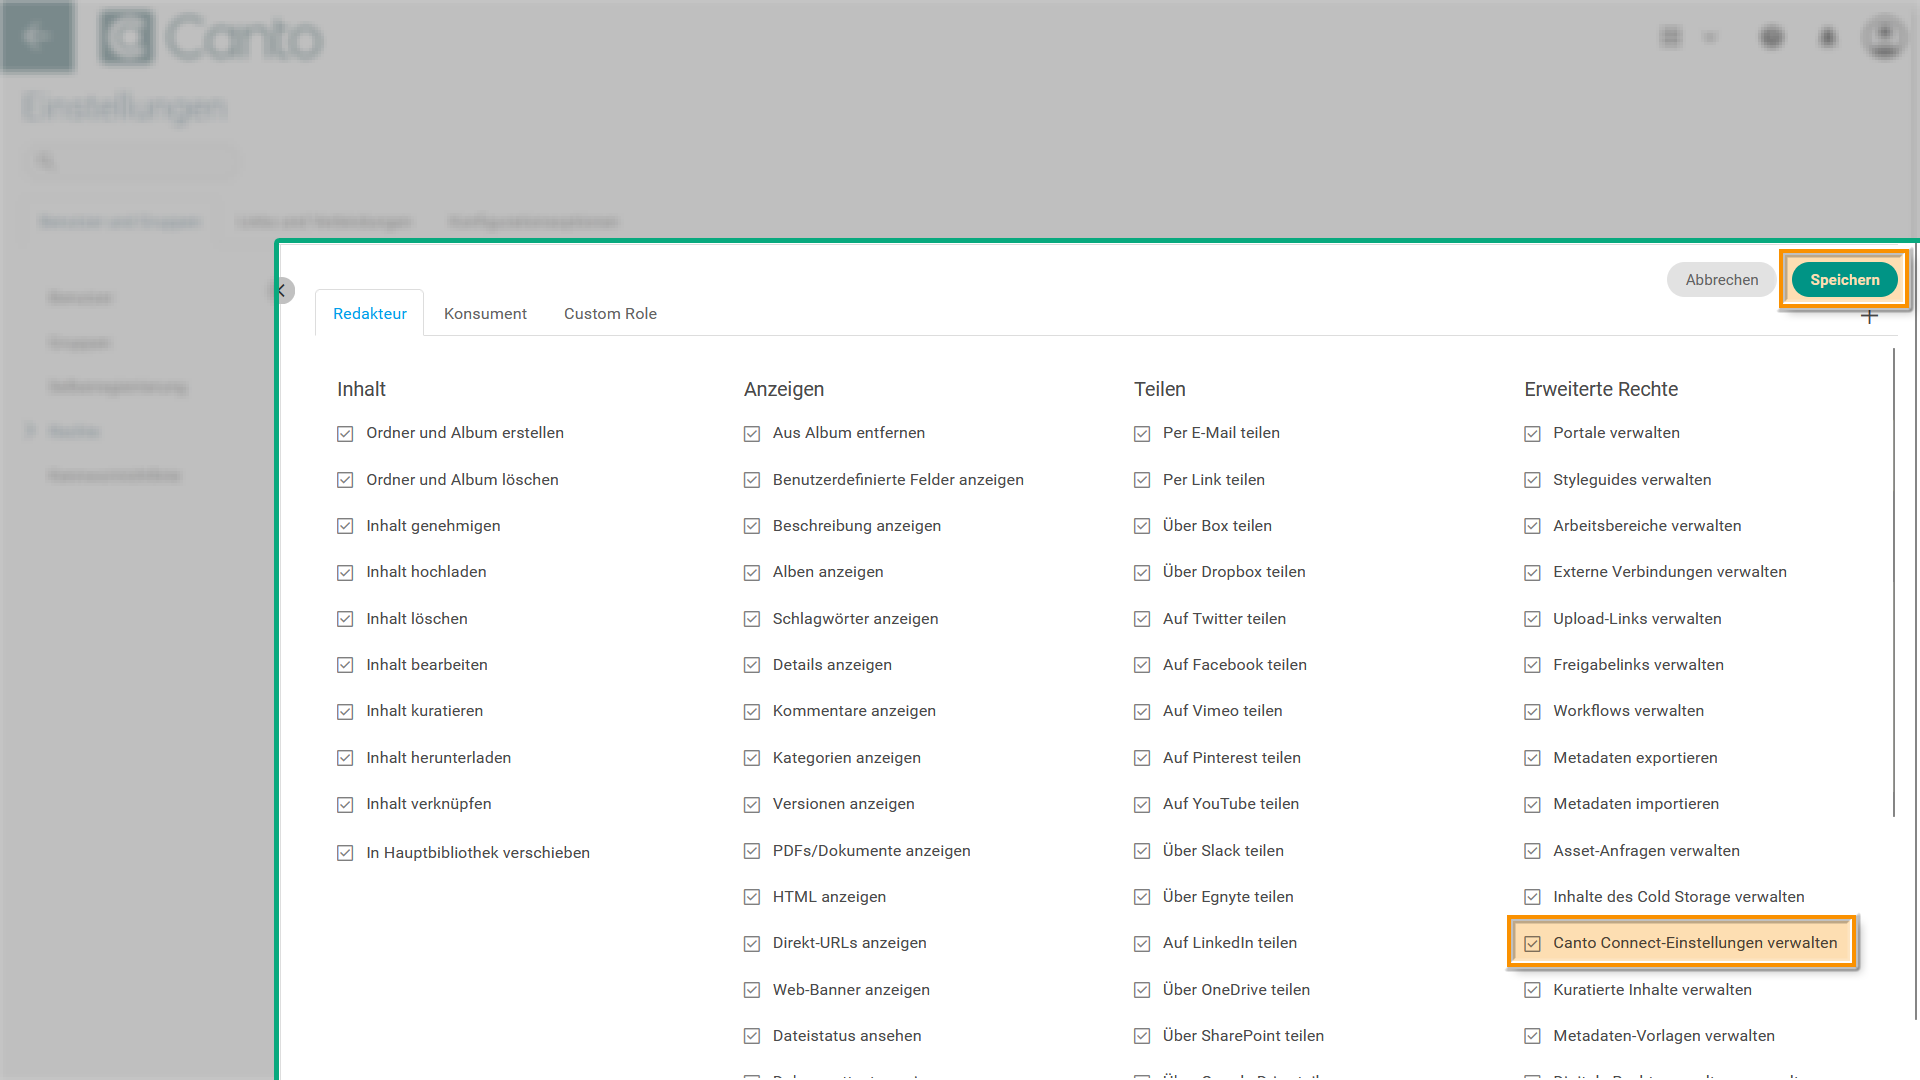Uncheck Inhalt hochladen
Screen dimensions: 1920x1080
345,573
